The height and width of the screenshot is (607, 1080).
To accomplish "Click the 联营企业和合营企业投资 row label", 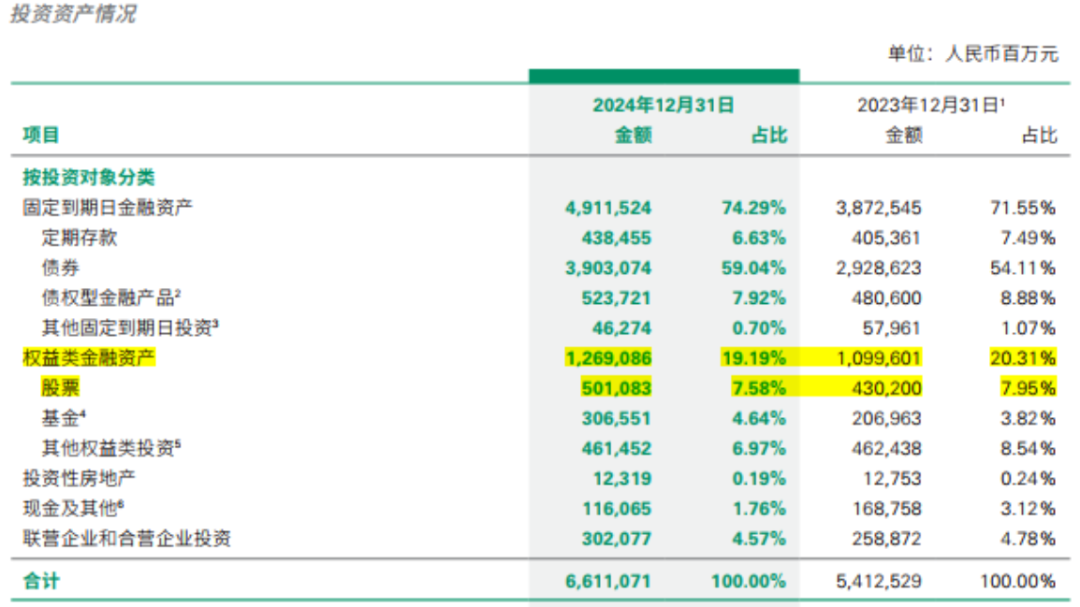I will [127, 539].
